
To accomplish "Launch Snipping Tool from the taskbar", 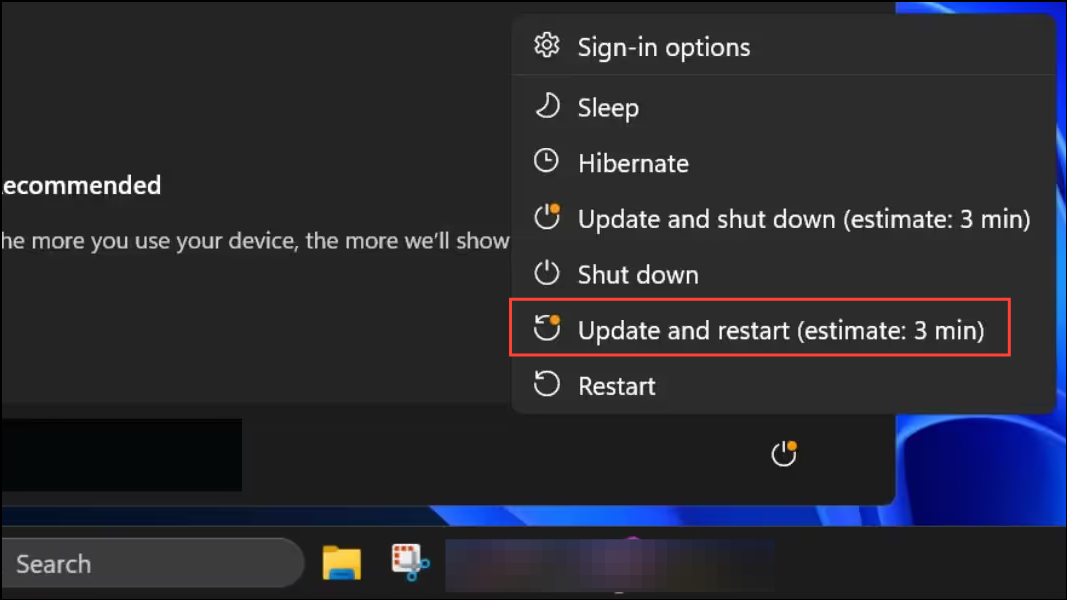I will coord(410,563).
